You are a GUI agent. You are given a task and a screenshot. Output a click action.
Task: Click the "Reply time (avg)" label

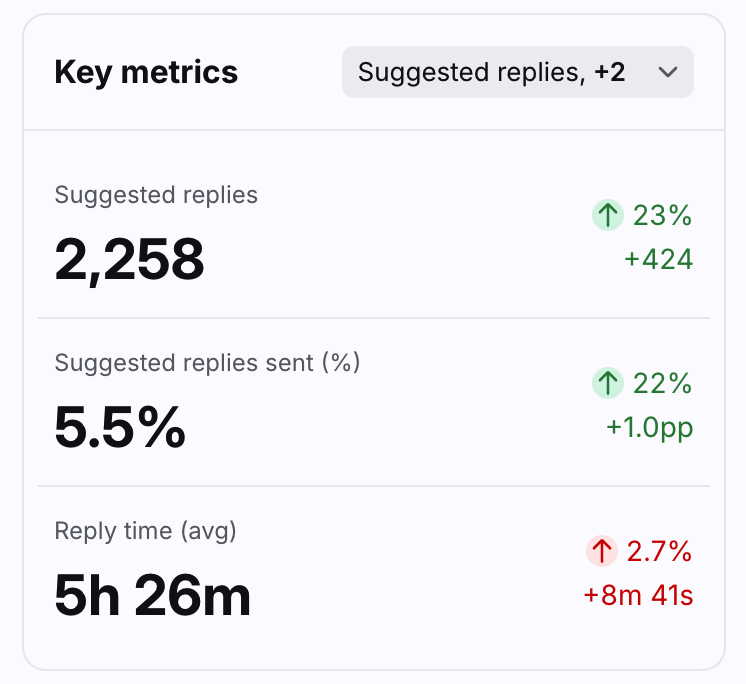(x=145, y=531)
